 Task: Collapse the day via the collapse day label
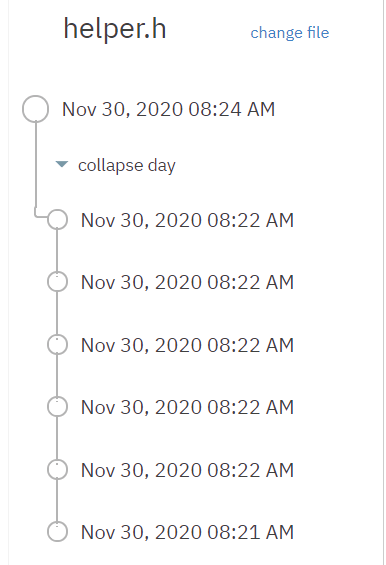pyautogui.click(x=127, y=165)
